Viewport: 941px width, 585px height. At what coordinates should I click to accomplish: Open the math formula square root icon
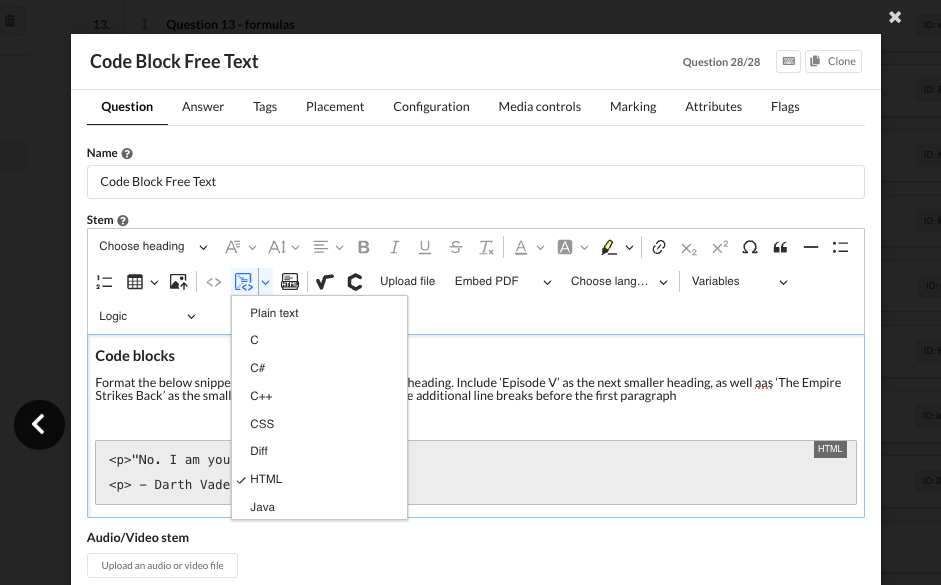point(324,282)
